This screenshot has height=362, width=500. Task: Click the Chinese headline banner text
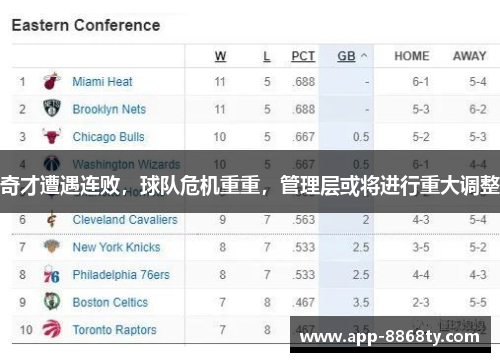click(250, 185)
